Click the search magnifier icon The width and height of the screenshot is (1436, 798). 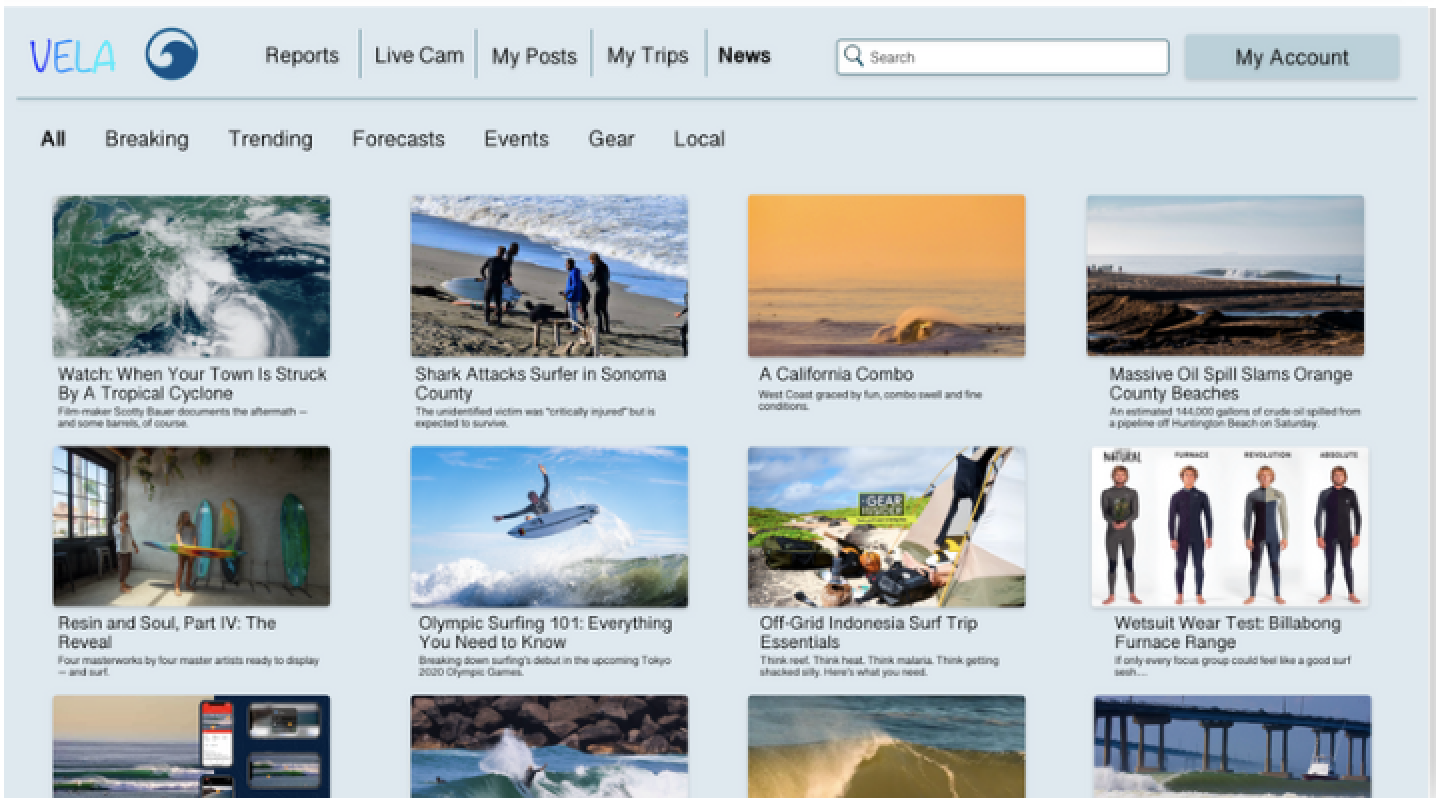click(x=853, y=56)
